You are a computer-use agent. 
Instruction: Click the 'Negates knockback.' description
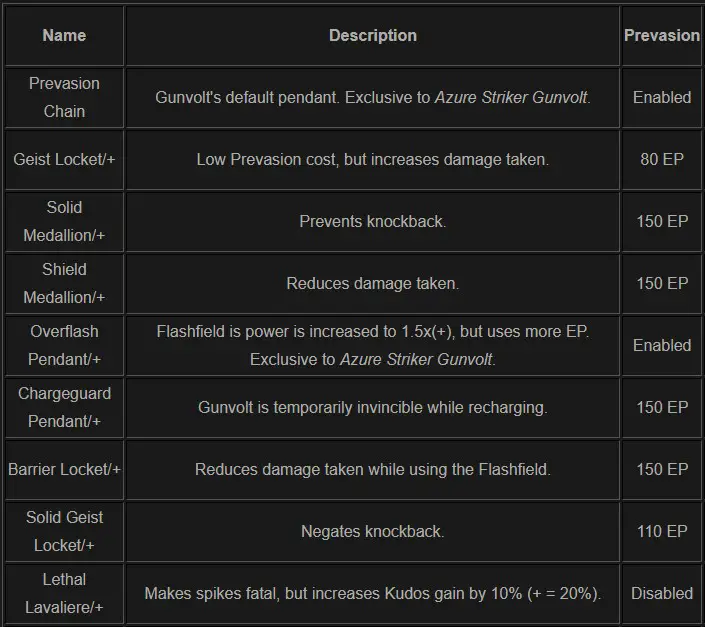(373, 532)
